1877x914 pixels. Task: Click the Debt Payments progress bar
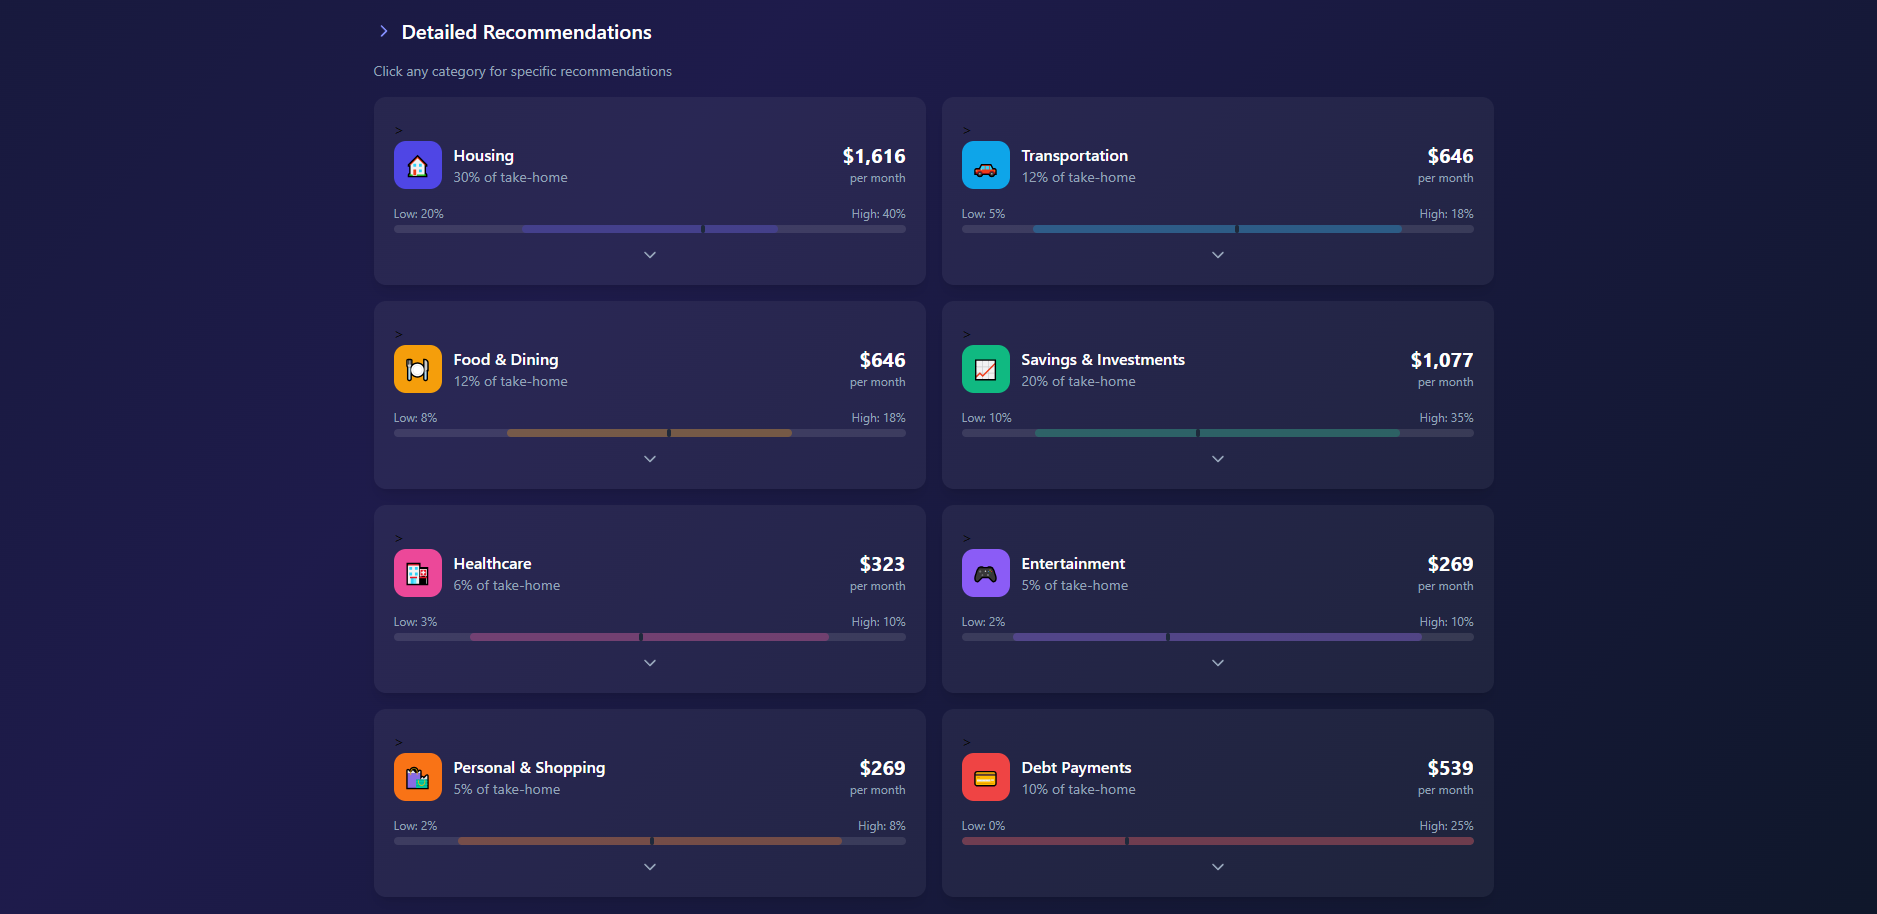(x=1217, y=840)
